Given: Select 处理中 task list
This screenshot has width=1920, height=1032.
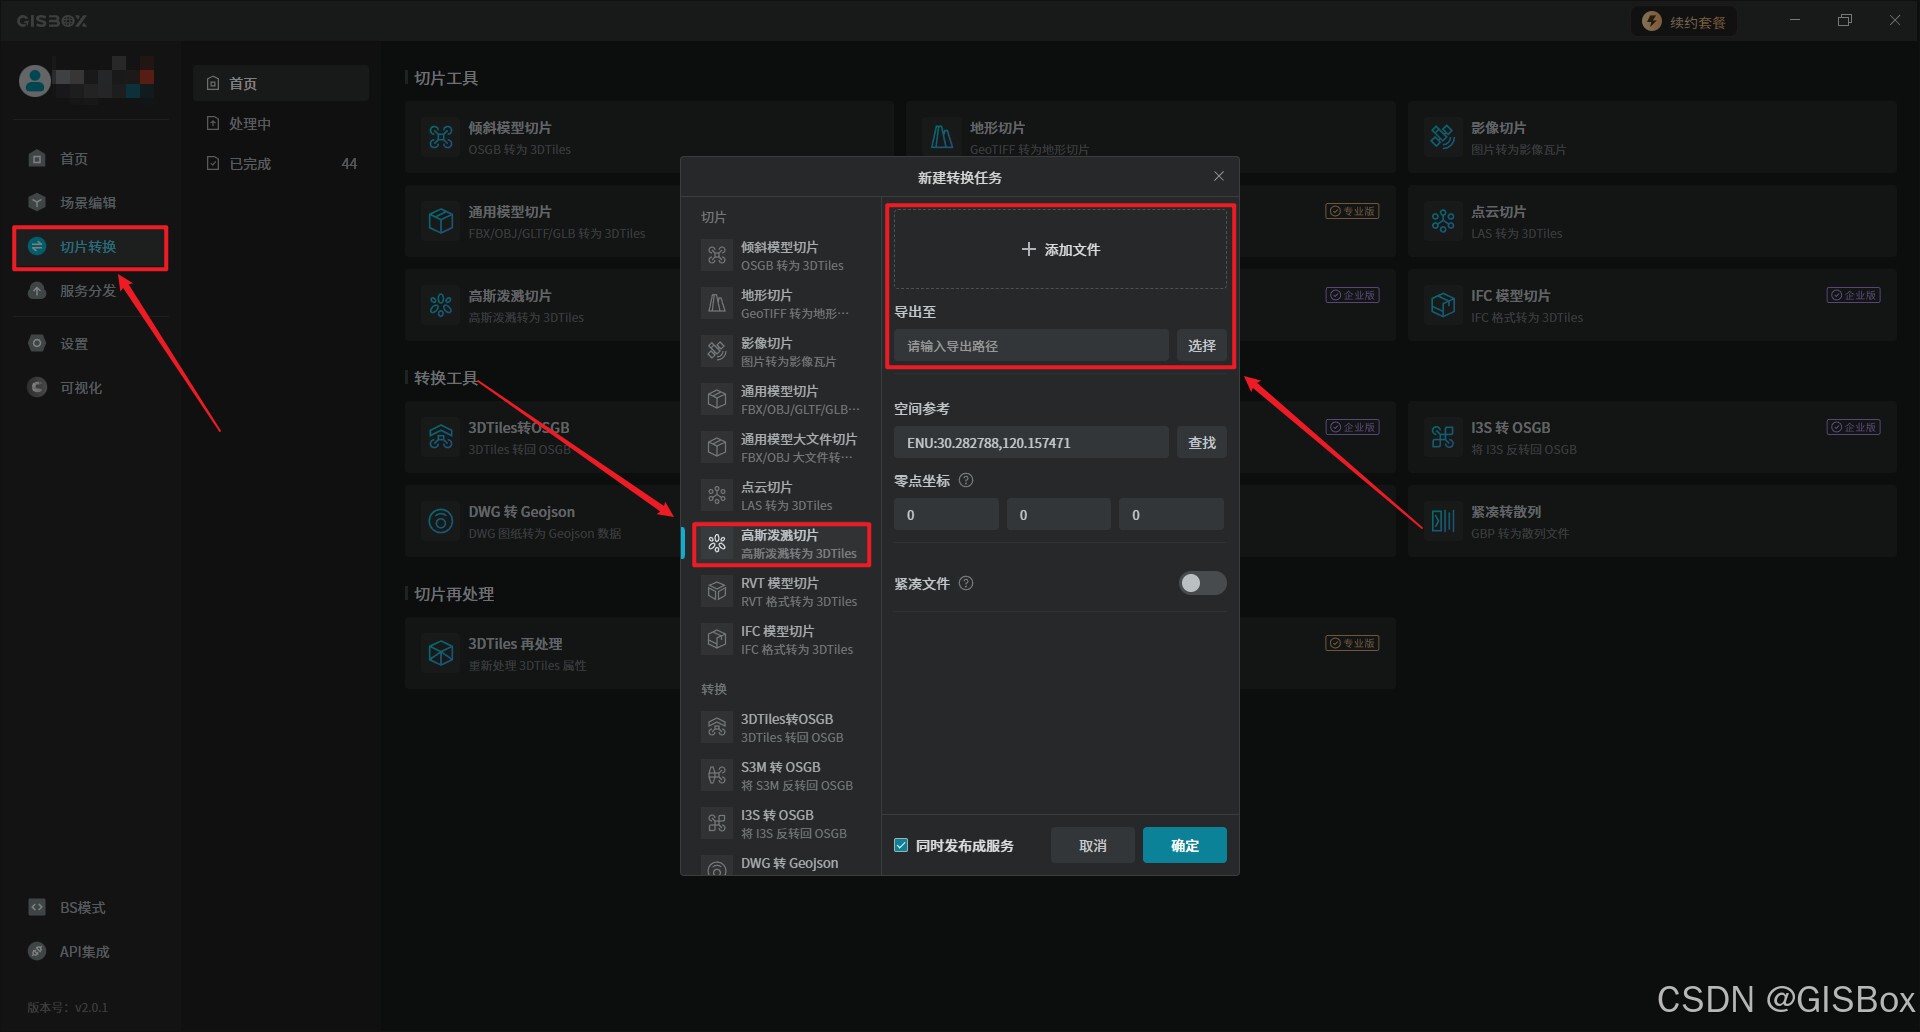Looking at the screenshot, I should [280, 123].
